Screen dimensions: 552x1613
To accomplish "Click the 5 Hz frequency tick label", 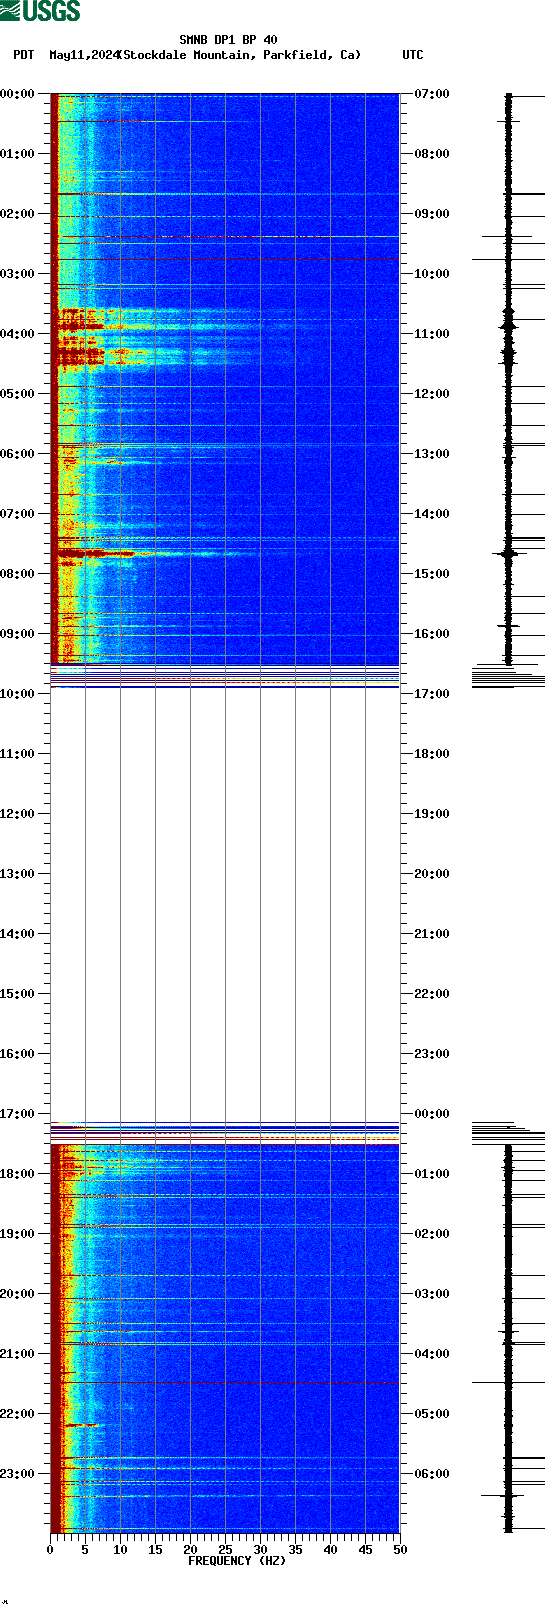I will point(85,1550).
